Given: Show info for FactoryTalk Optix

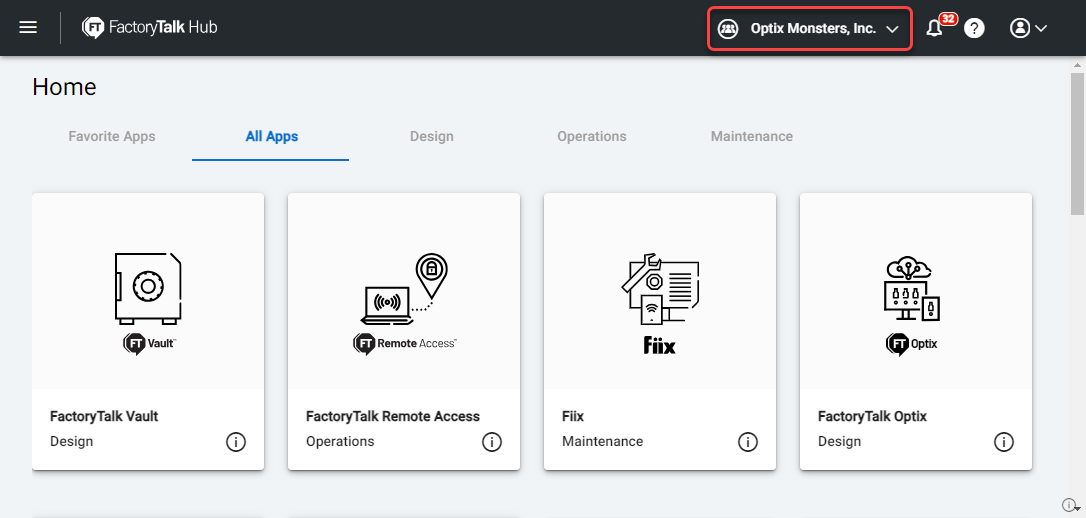Looking at the screenshot, I should tap(1004, 441).
